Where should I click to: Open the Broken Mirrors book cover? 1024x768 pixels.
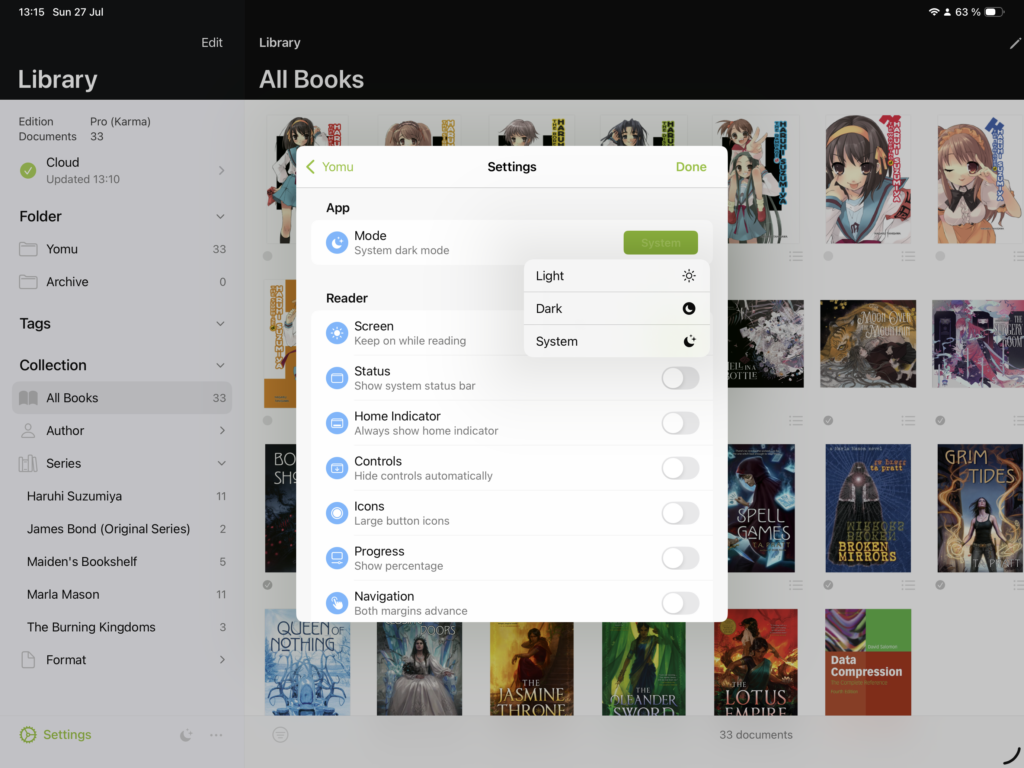[868, 508]
